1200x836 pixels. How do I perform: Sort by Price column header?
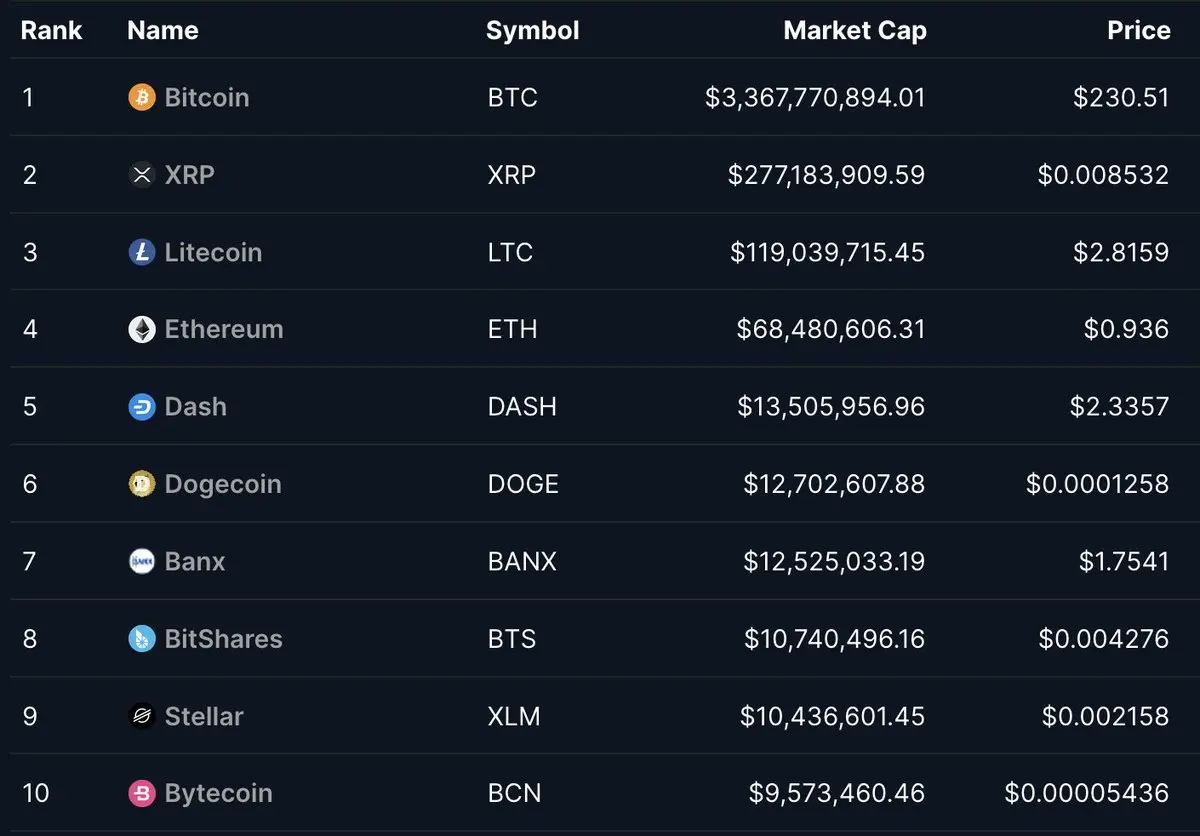[1138, 30]
